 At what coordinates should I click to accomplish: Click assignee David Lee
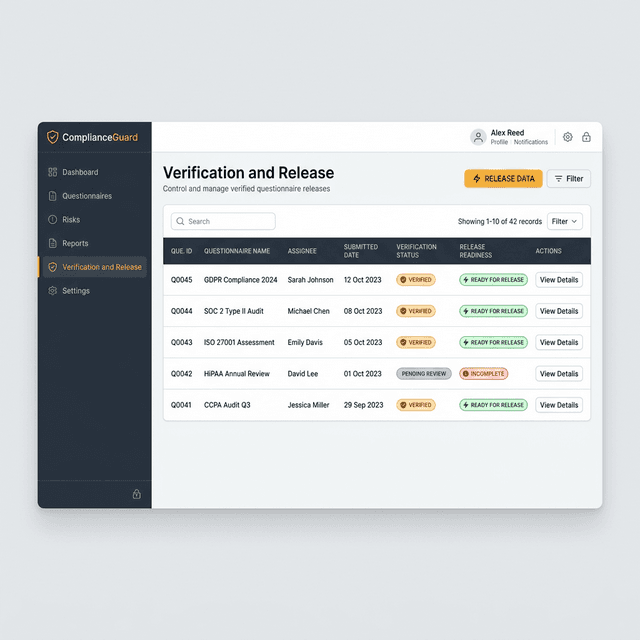coord(302,374)
